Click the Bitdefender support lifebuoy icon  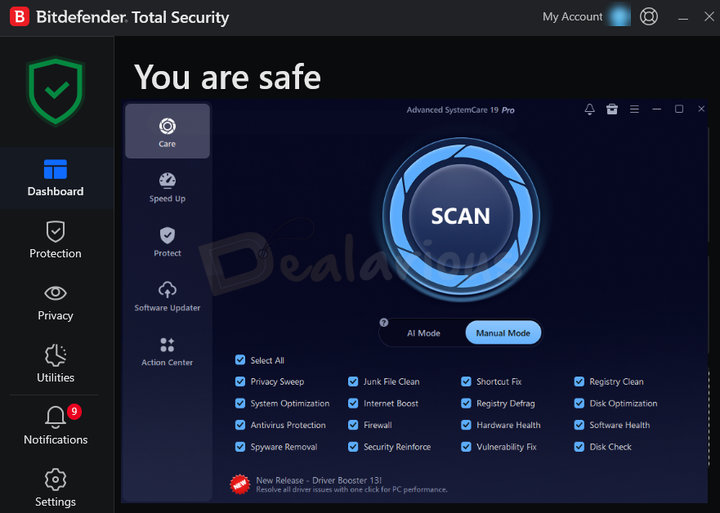pos(649,17)
